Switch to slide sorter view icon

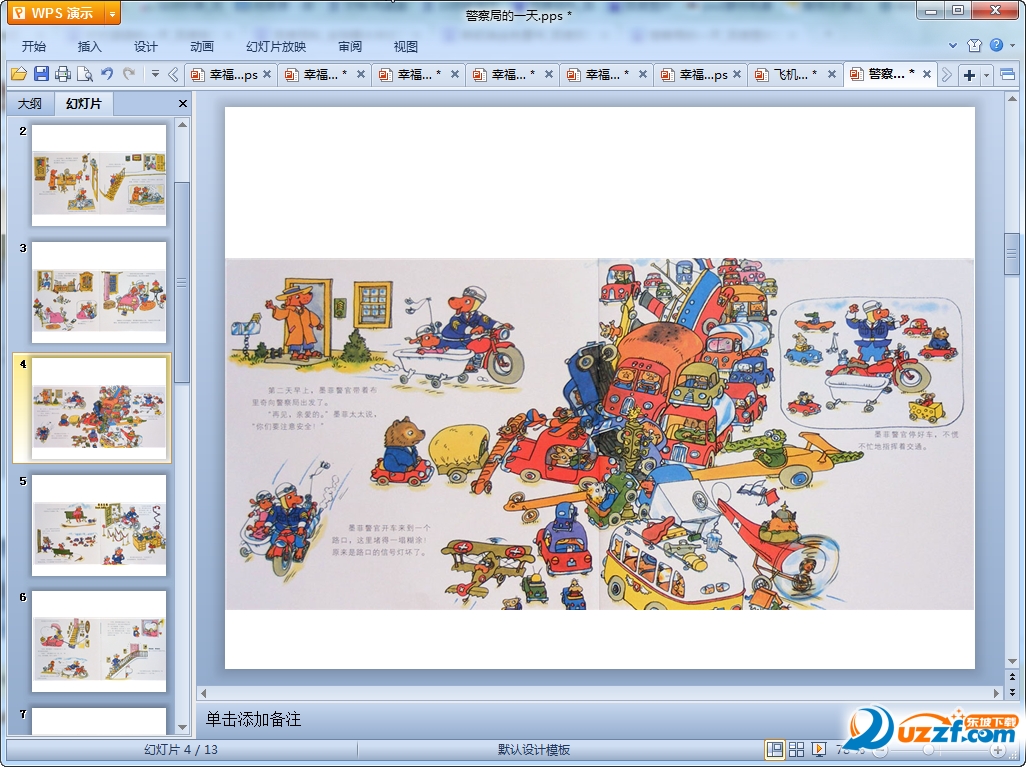tap(796, 749)
